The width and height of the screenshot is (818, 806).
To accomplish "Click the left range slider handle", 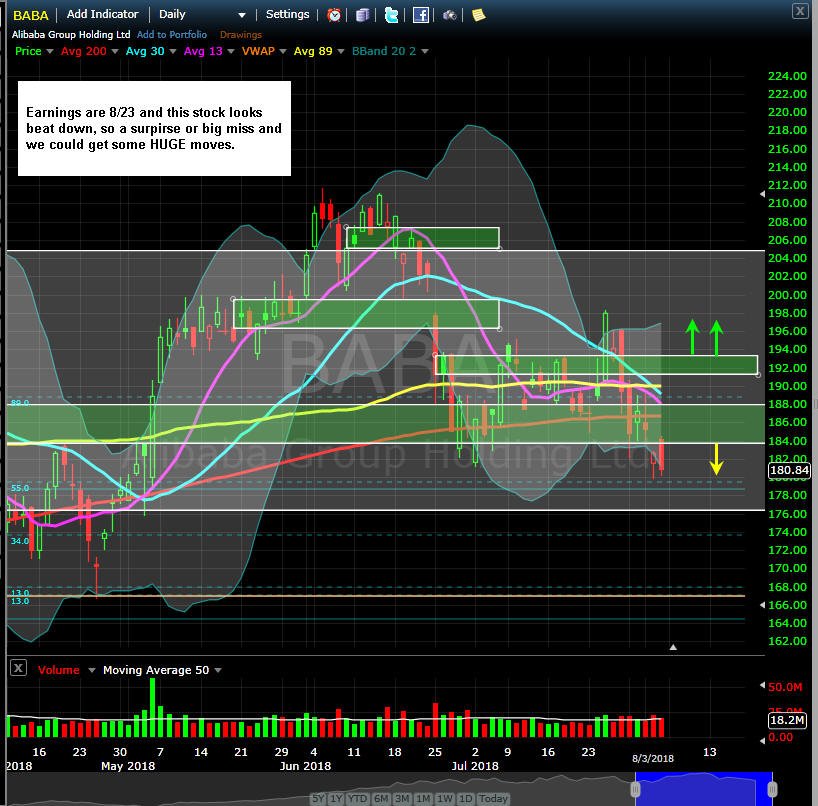I will click(635, 789).
